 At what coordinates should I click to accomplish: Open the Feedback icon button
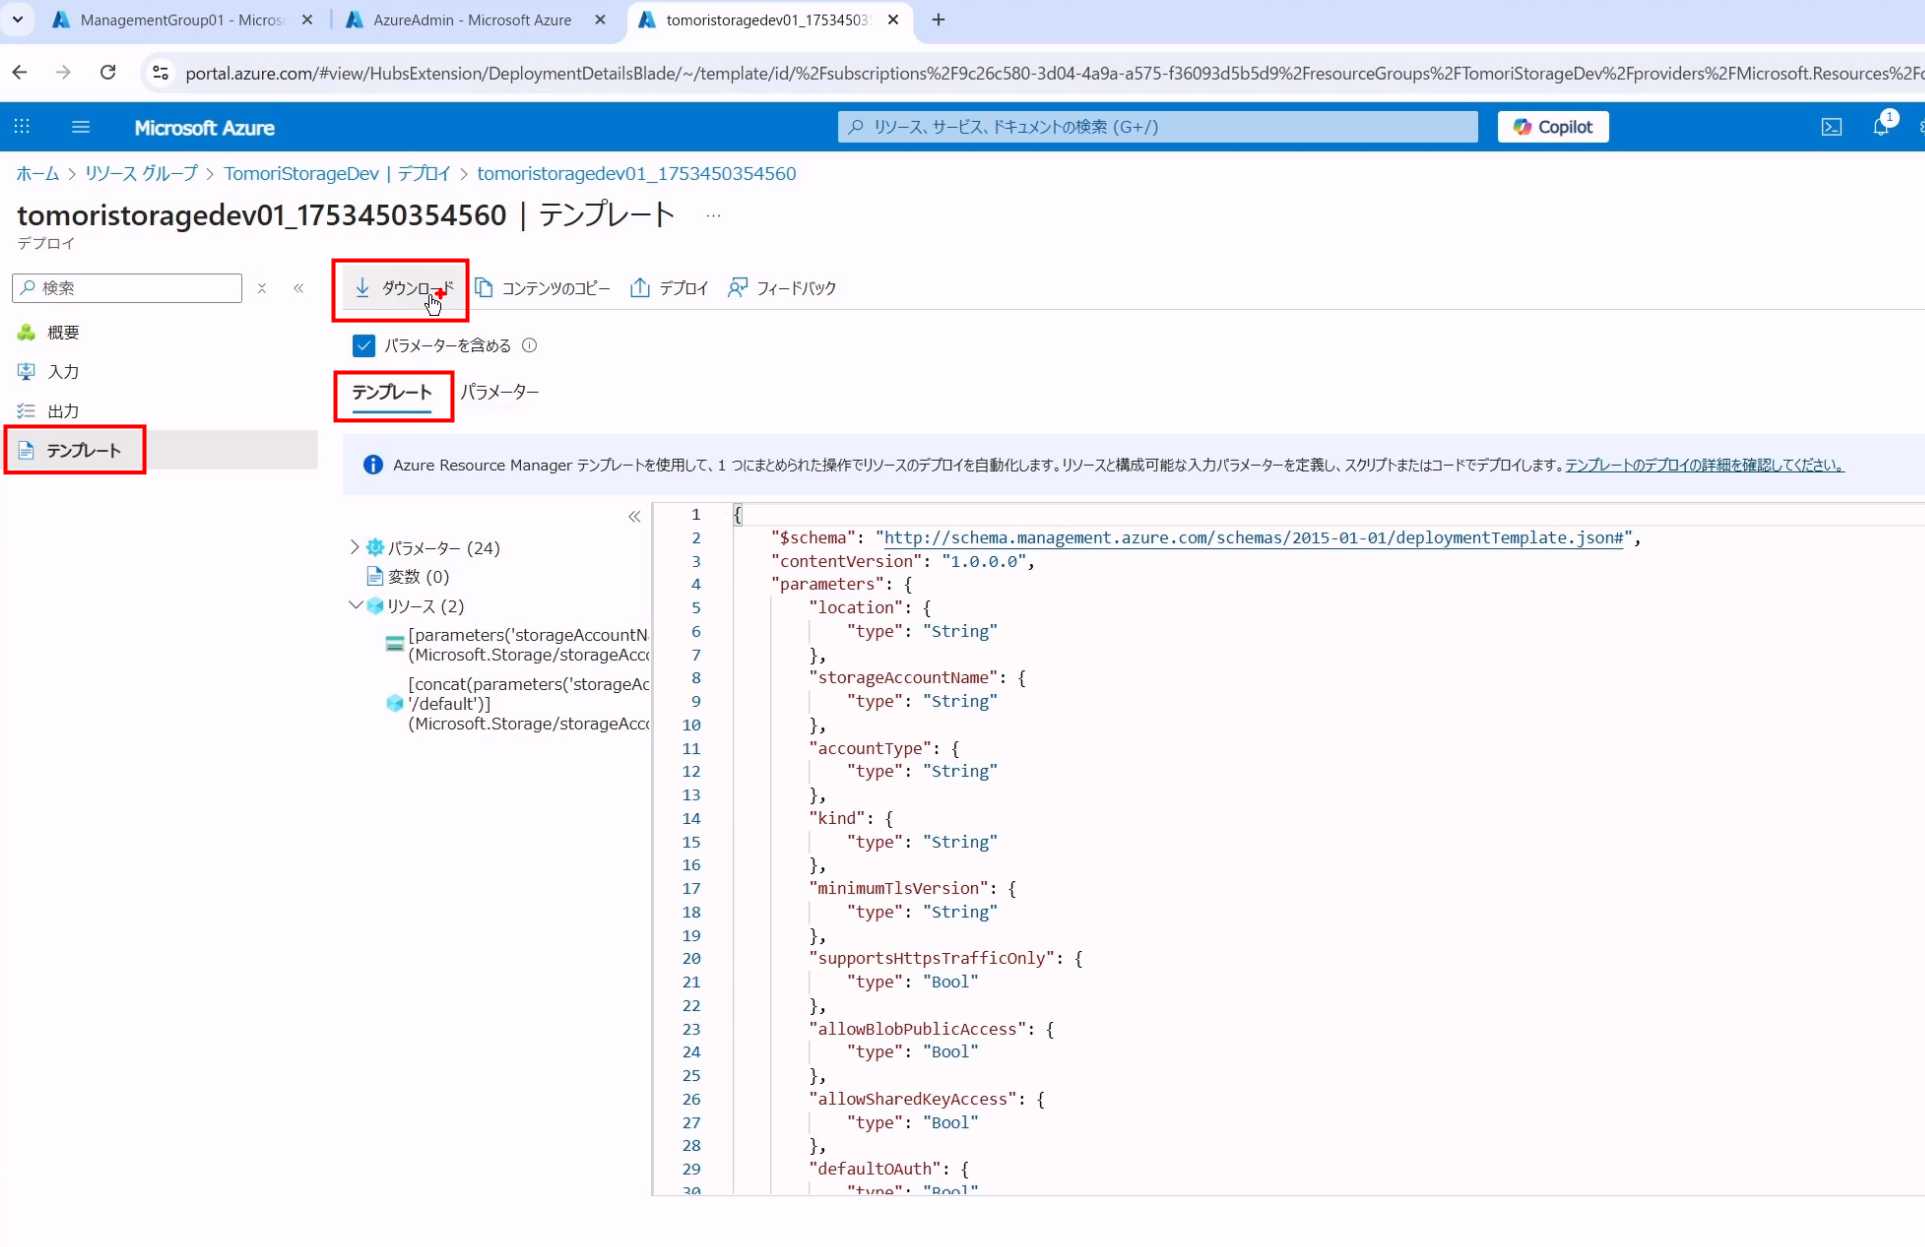pos(738,288)
